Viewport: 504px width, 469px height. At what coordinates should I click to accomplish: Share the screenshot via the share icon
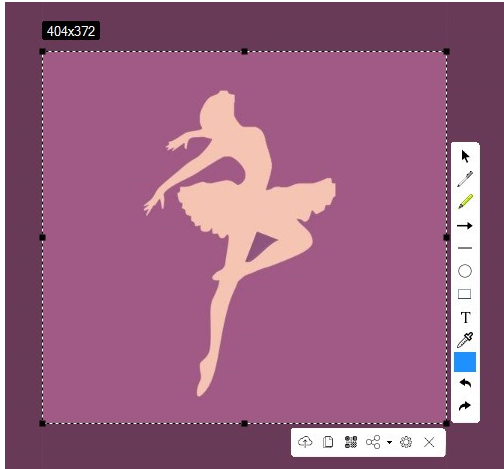(373, 442)
